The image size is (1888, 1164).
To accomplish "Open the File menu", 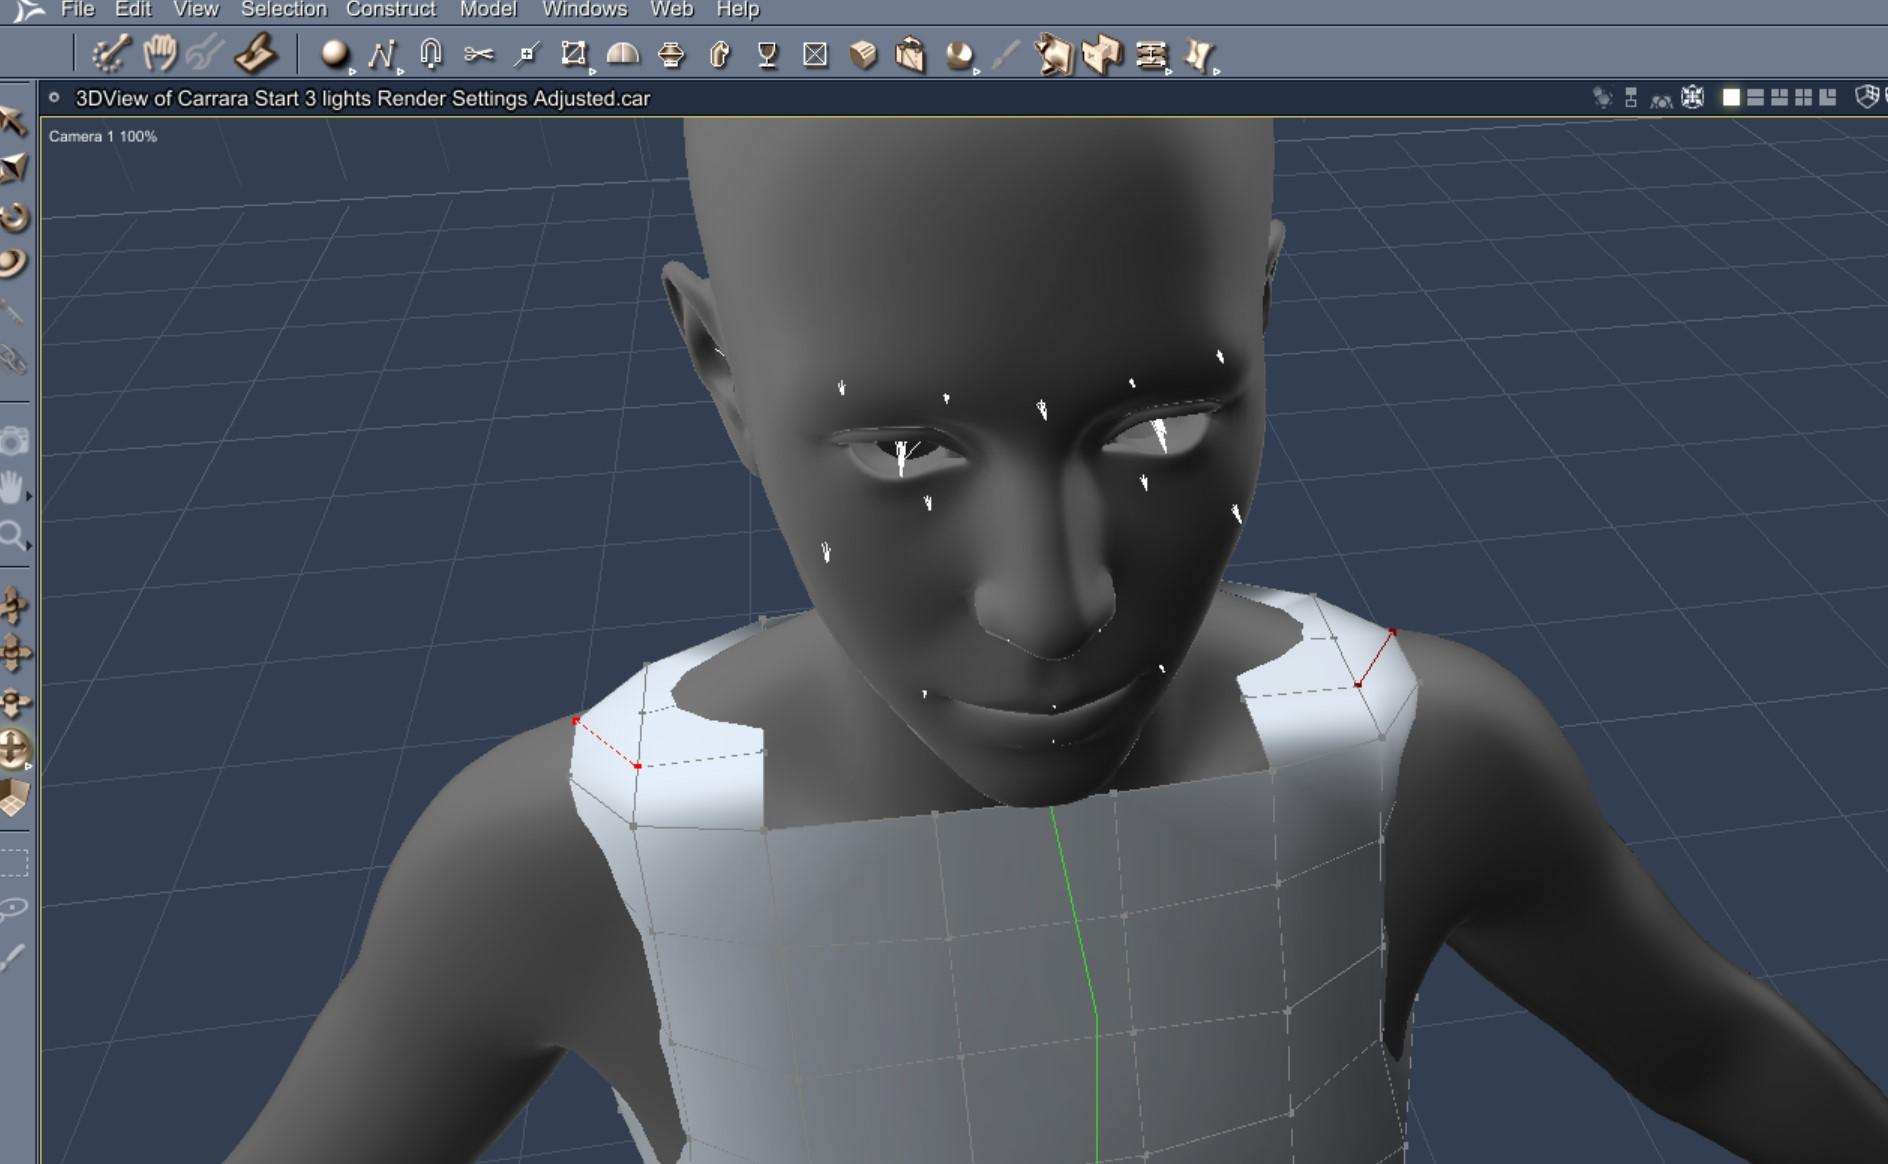I will [77, 9].
